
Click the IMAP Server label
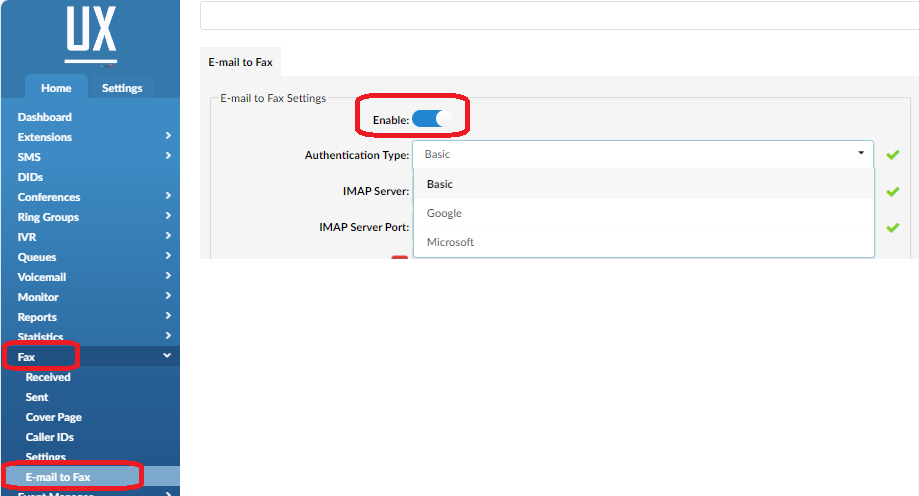coord(376,191)
